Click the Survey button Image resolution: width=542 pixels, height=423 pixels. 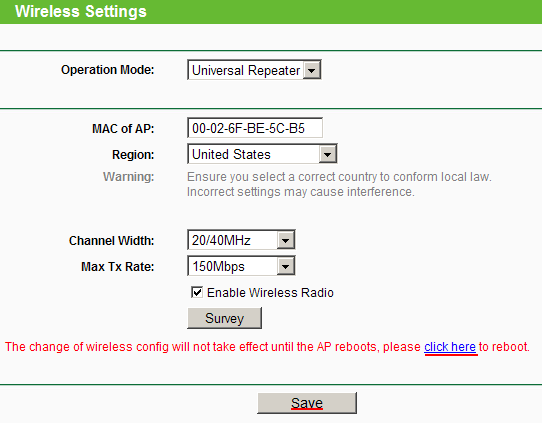pos(225,318)
